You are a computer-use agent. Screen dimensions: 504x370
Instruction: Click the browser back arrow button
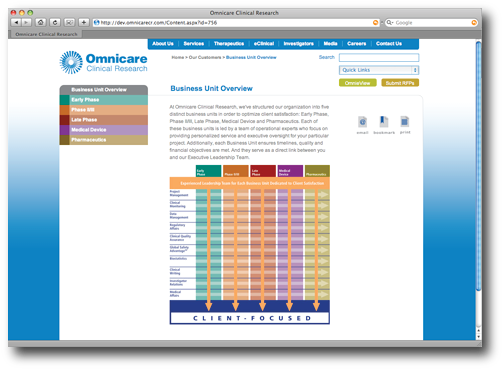tap(16, 23)
